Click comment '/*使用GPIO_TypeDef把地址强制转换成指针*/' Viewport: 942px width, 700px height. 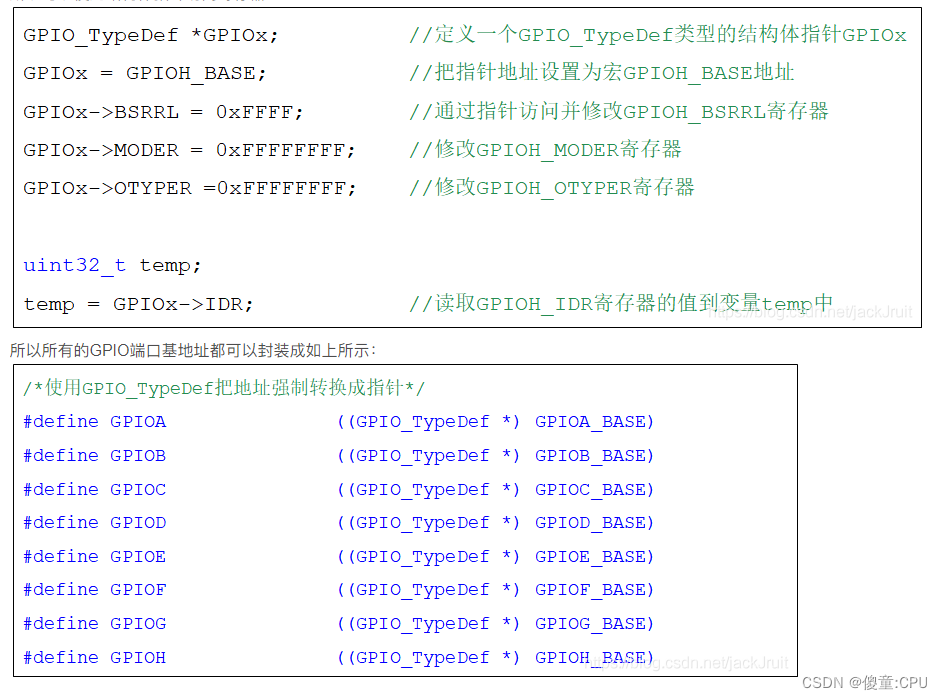(223, 388)
